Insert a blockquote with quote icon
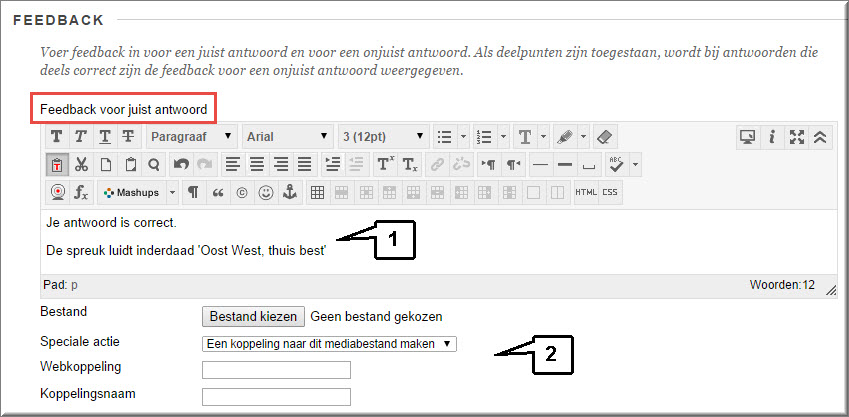 point(218,193)
